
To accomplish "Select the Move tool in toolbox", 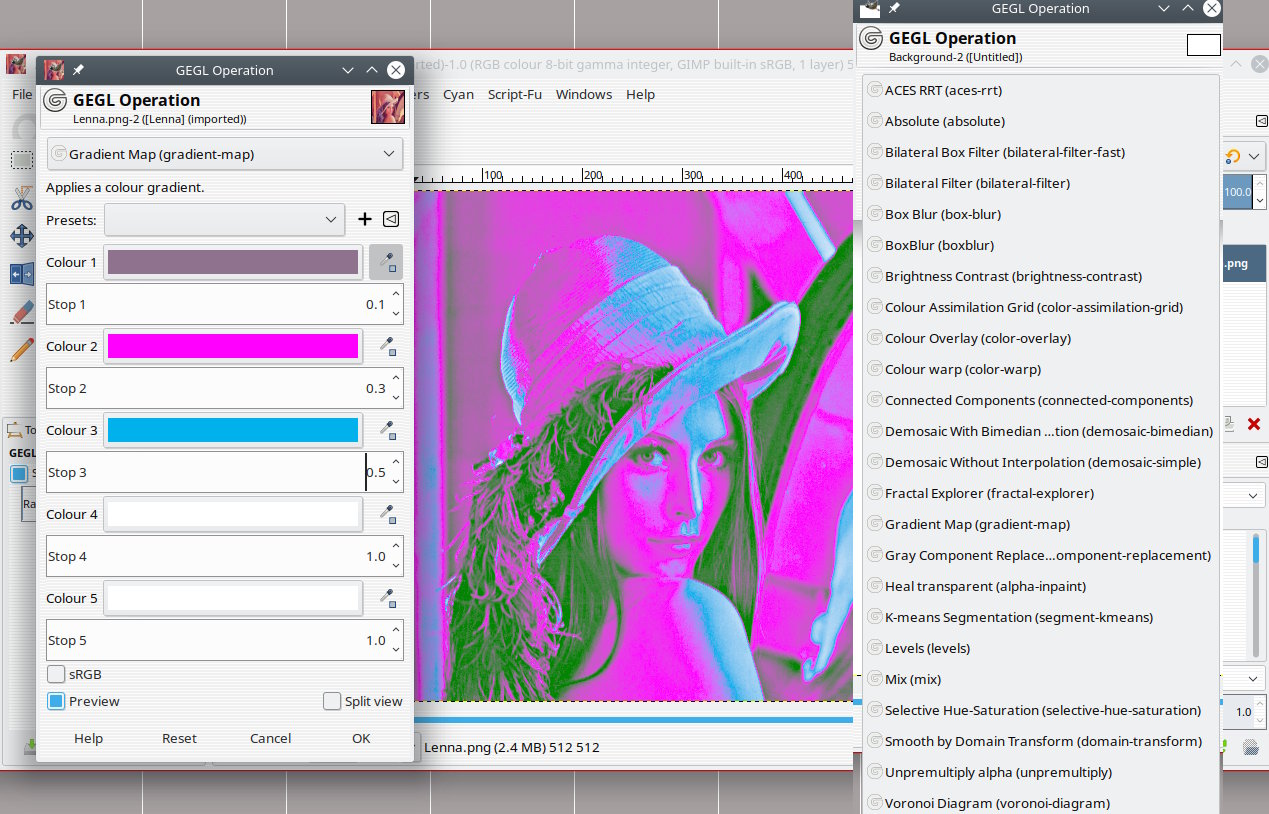I will (x=21, y=236).
